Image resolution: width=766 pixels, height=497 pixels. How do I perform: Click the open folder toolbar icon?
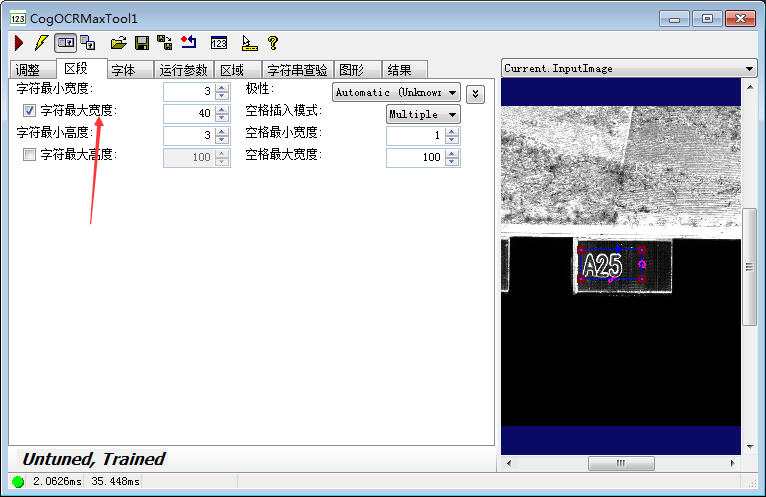(x=119, y=43)
